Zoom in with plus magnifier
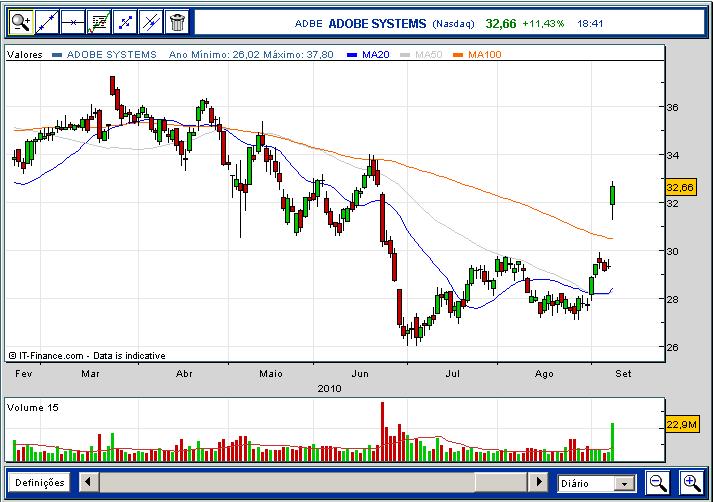713x502 pixels. pos(692,482)
